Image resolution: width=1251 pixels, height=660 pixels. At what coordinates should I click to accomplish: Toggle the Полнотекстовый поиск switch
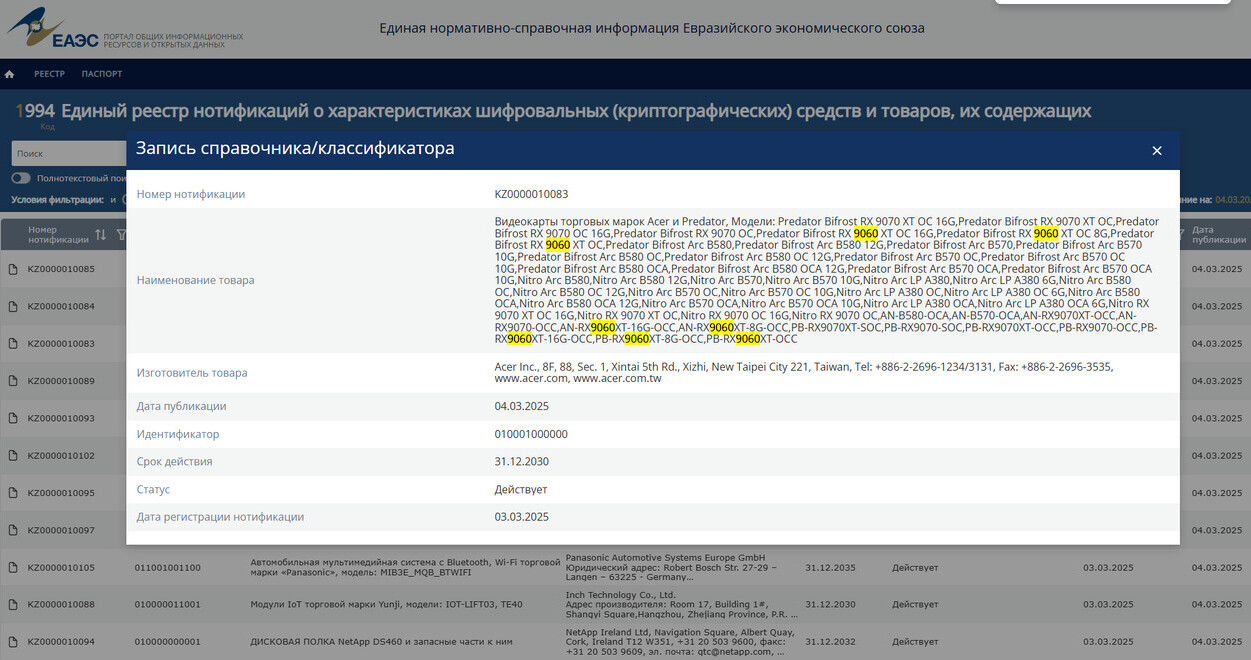click(21, 178)
